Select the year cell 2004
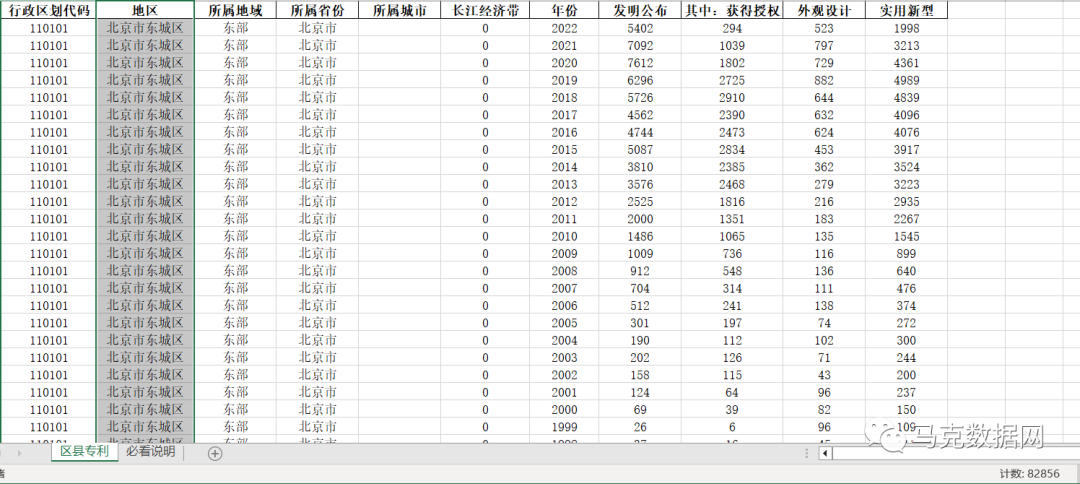 565,340
